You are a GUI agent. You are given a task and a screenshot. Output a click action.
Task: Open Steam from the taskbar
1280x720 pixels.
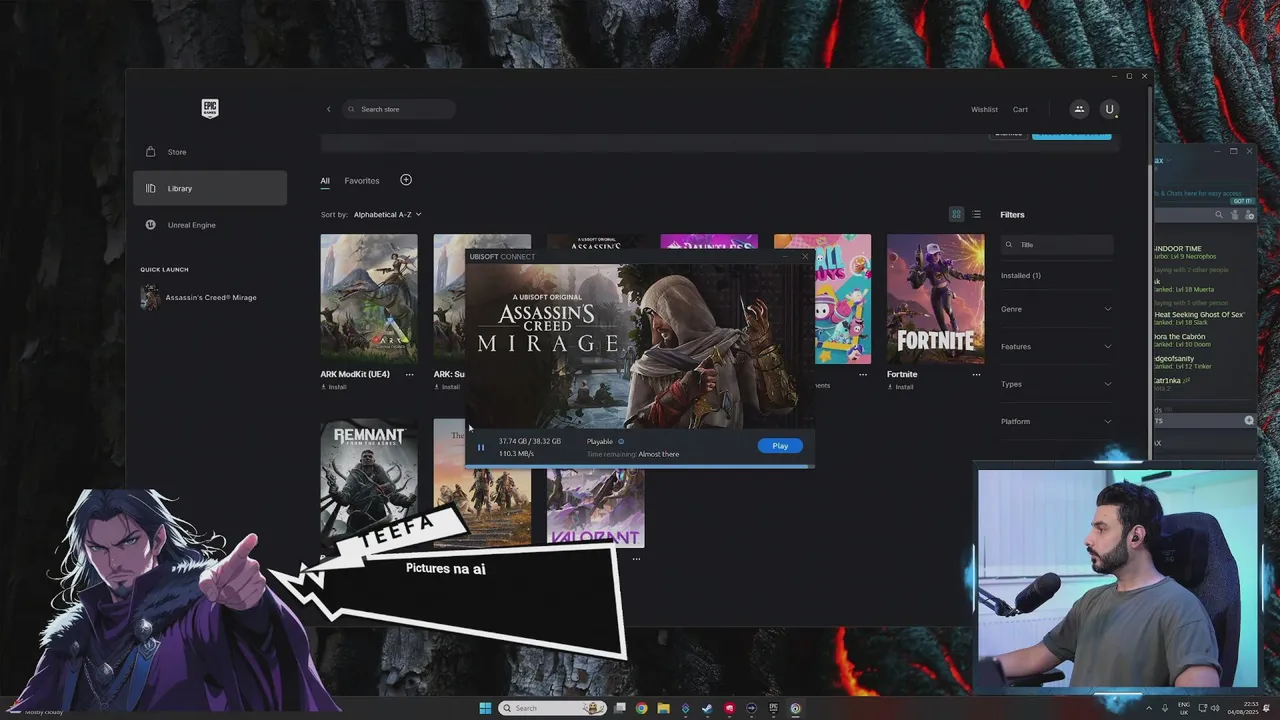(707, 708)
